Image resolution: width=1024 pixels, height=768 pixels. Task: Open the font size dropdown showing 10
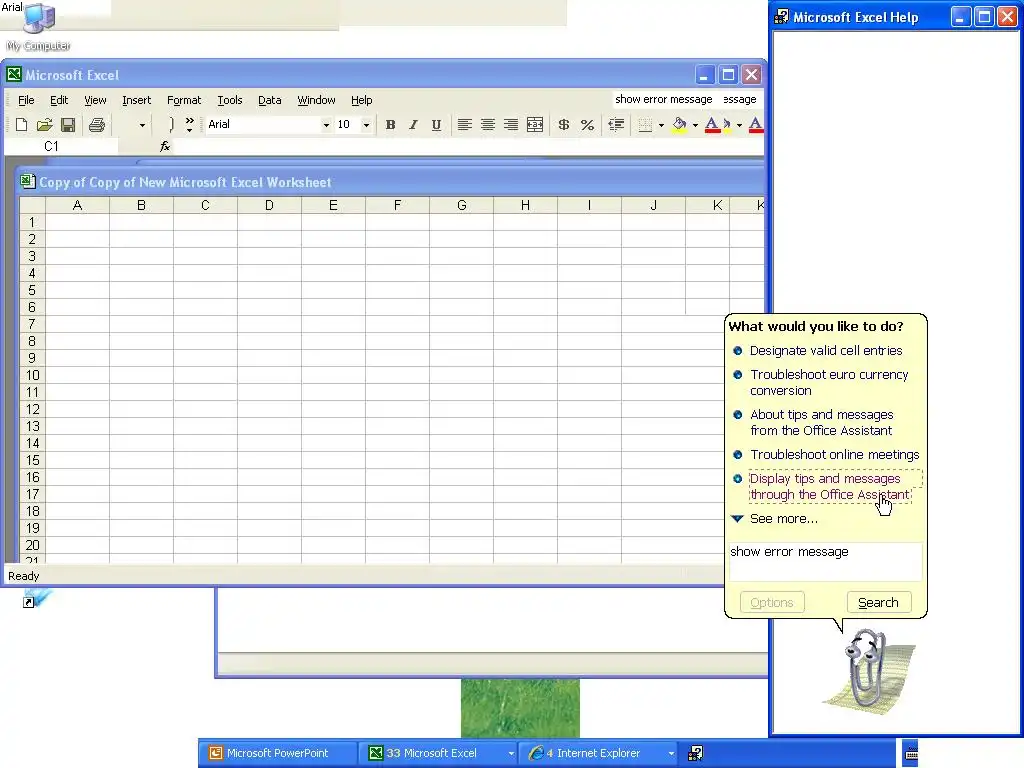pos(366,125)
